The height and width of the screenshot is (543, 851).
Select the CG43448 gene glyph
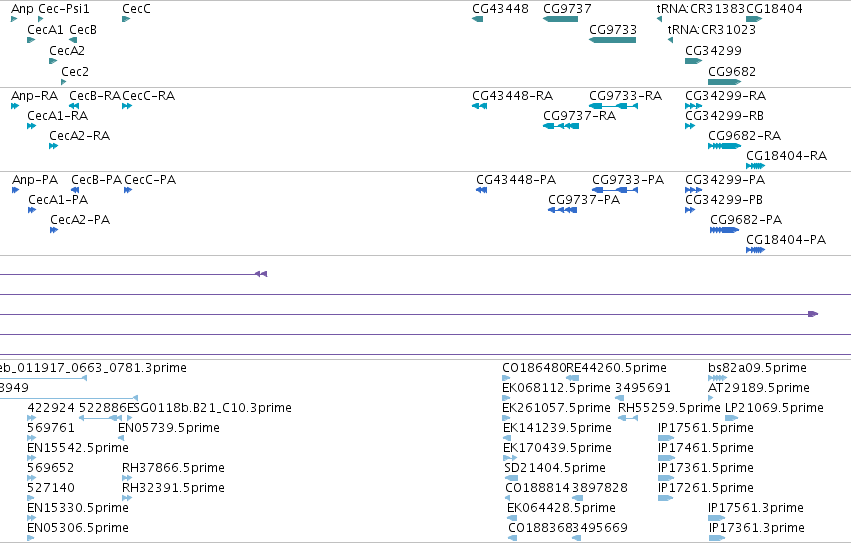click(478, 19)
